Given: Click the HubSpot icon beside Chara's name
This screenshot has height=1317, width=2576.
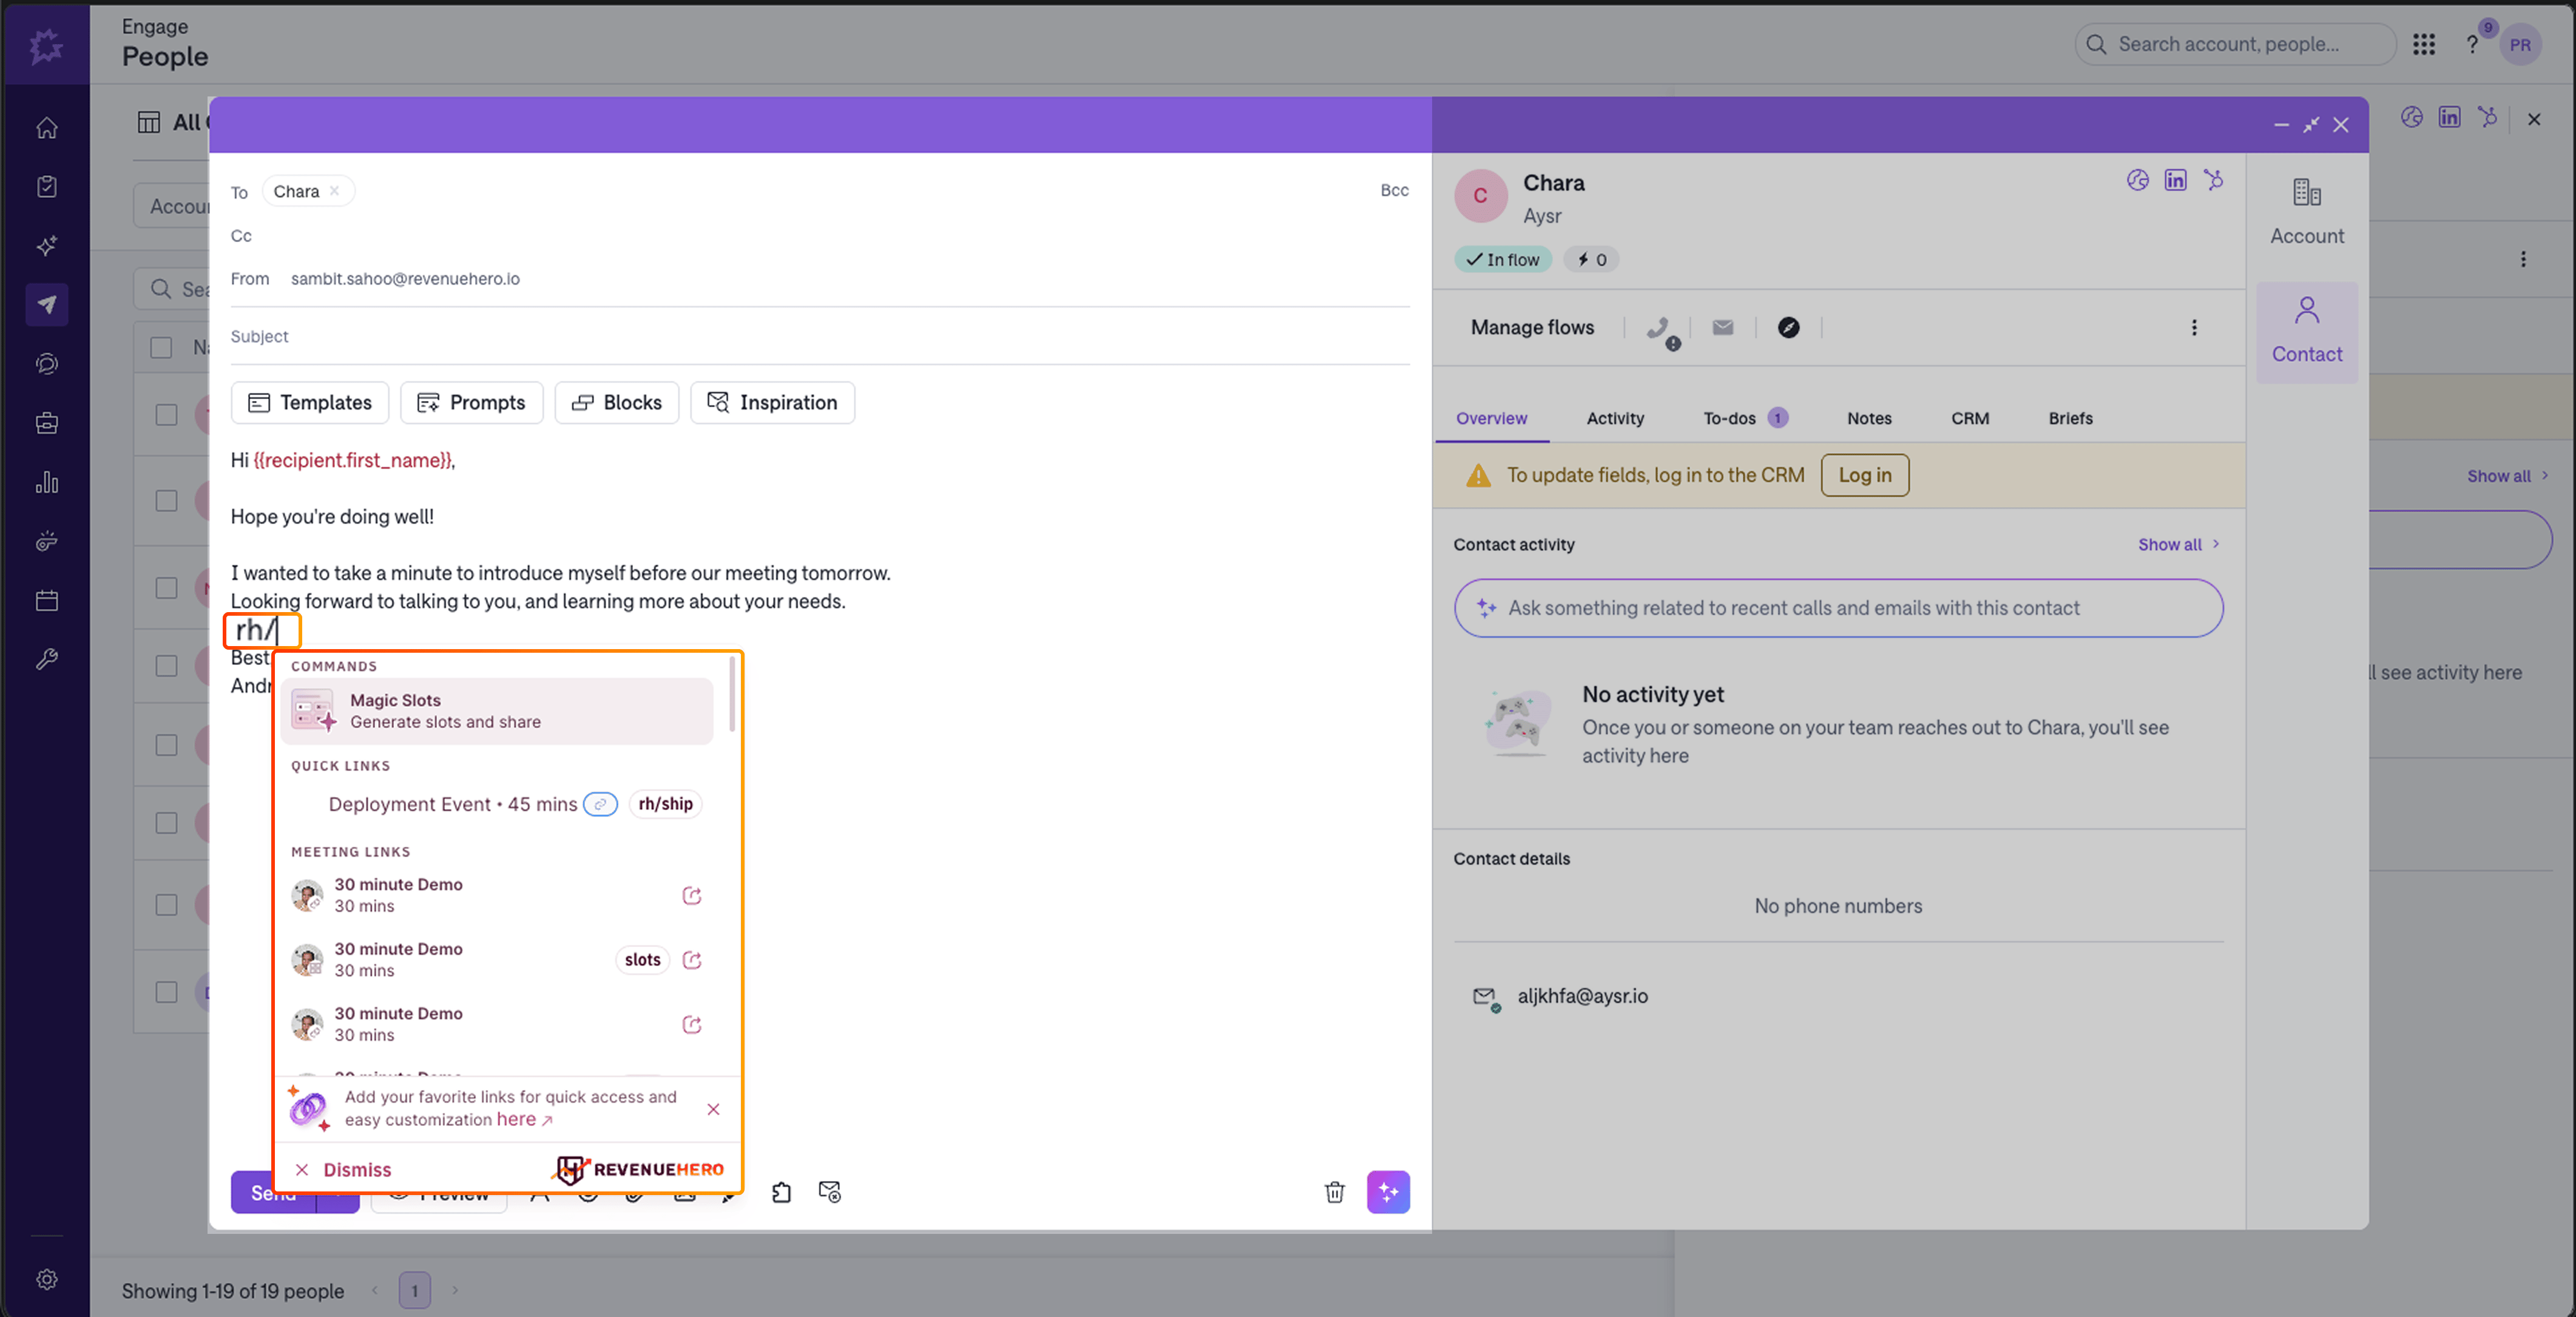Looking at the screenshot, I should pos(2214,180).
